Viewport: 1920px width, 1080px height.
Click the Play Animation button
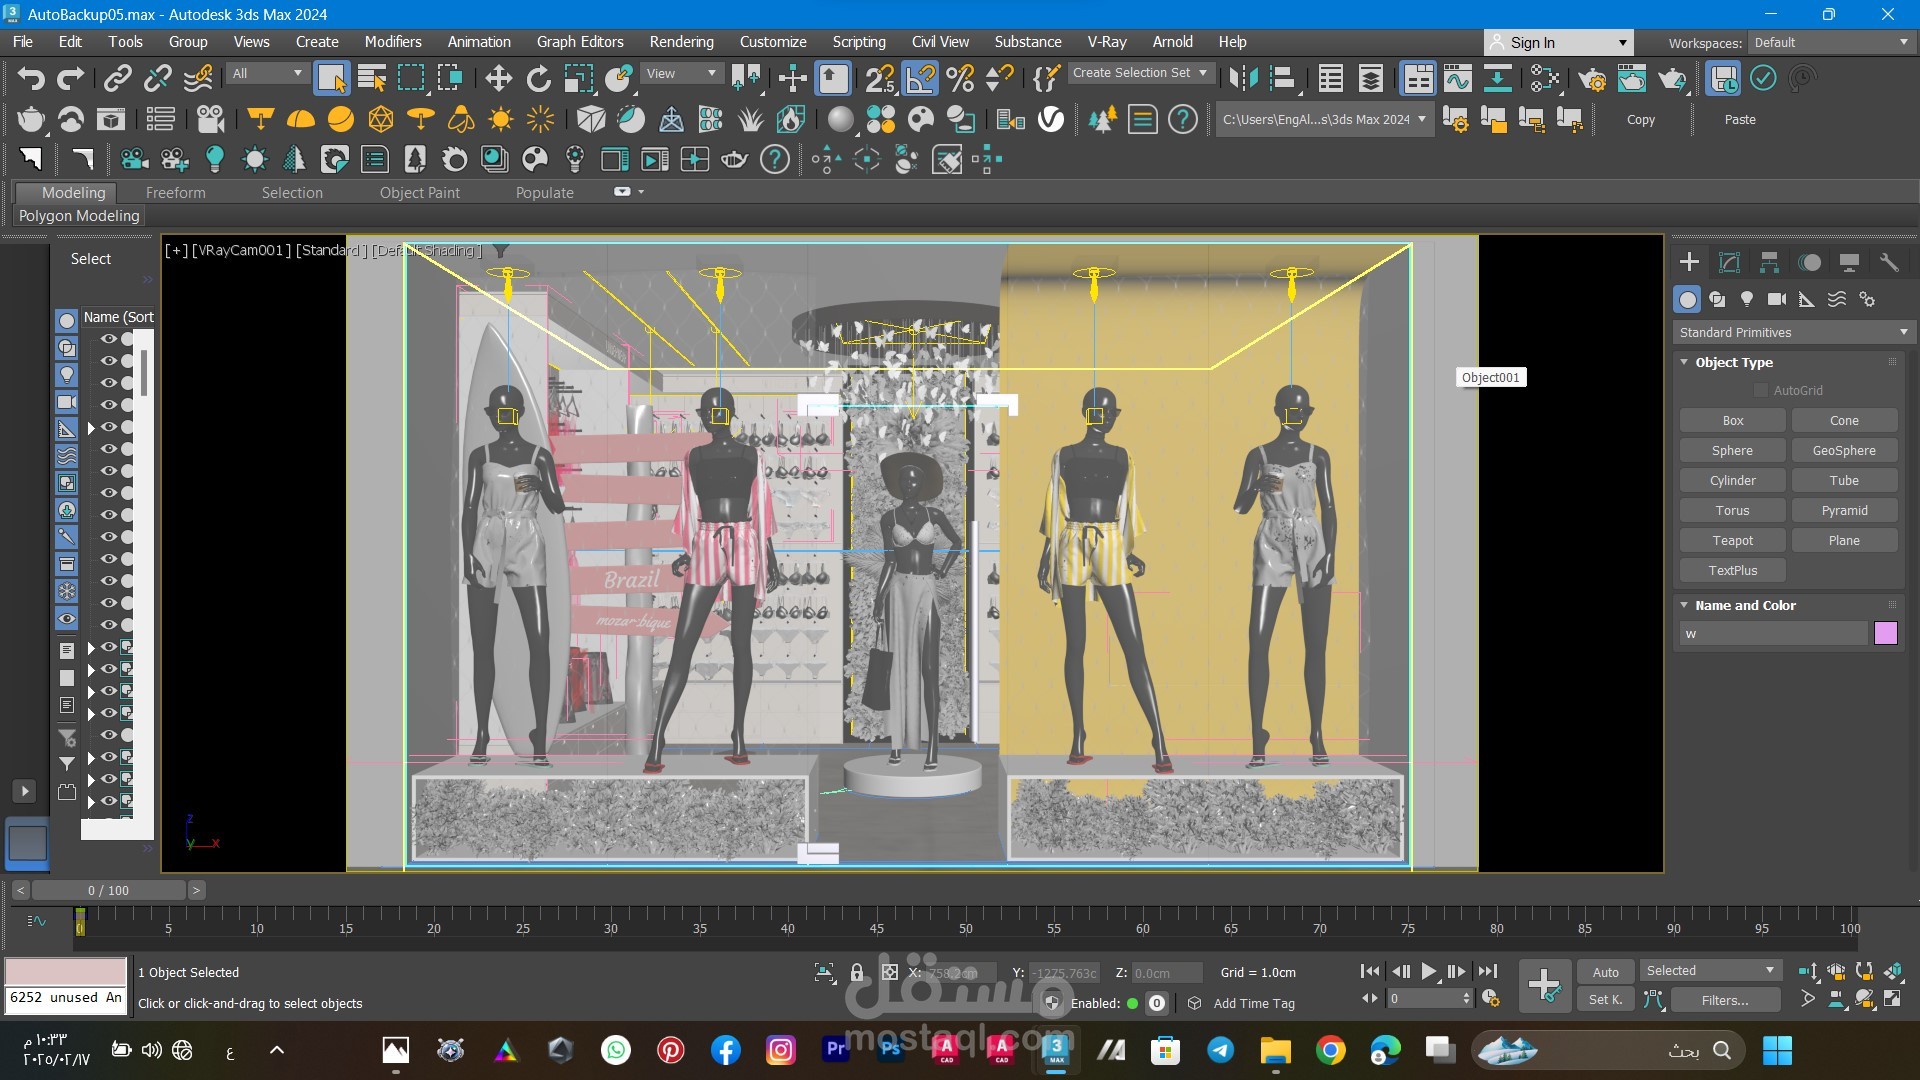(1428, 971)
